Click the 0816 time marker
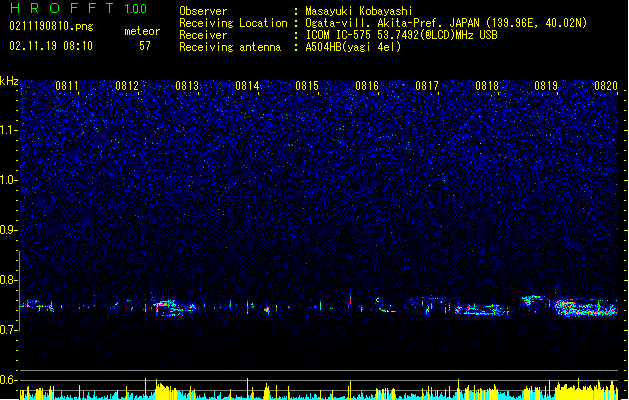Image resolution: width=629 pixels, height=400 pixels. click(367, 86)
